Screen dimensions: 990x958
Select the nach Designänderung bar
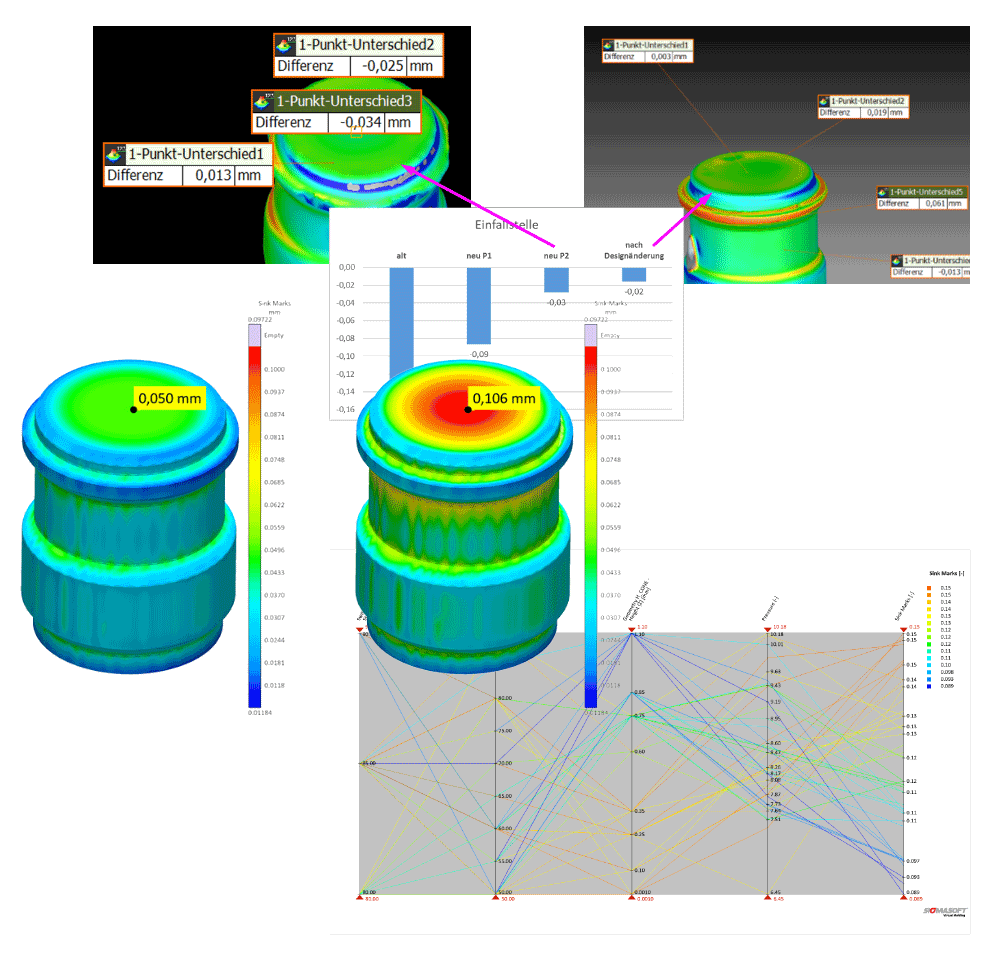(x=633, y=274)
